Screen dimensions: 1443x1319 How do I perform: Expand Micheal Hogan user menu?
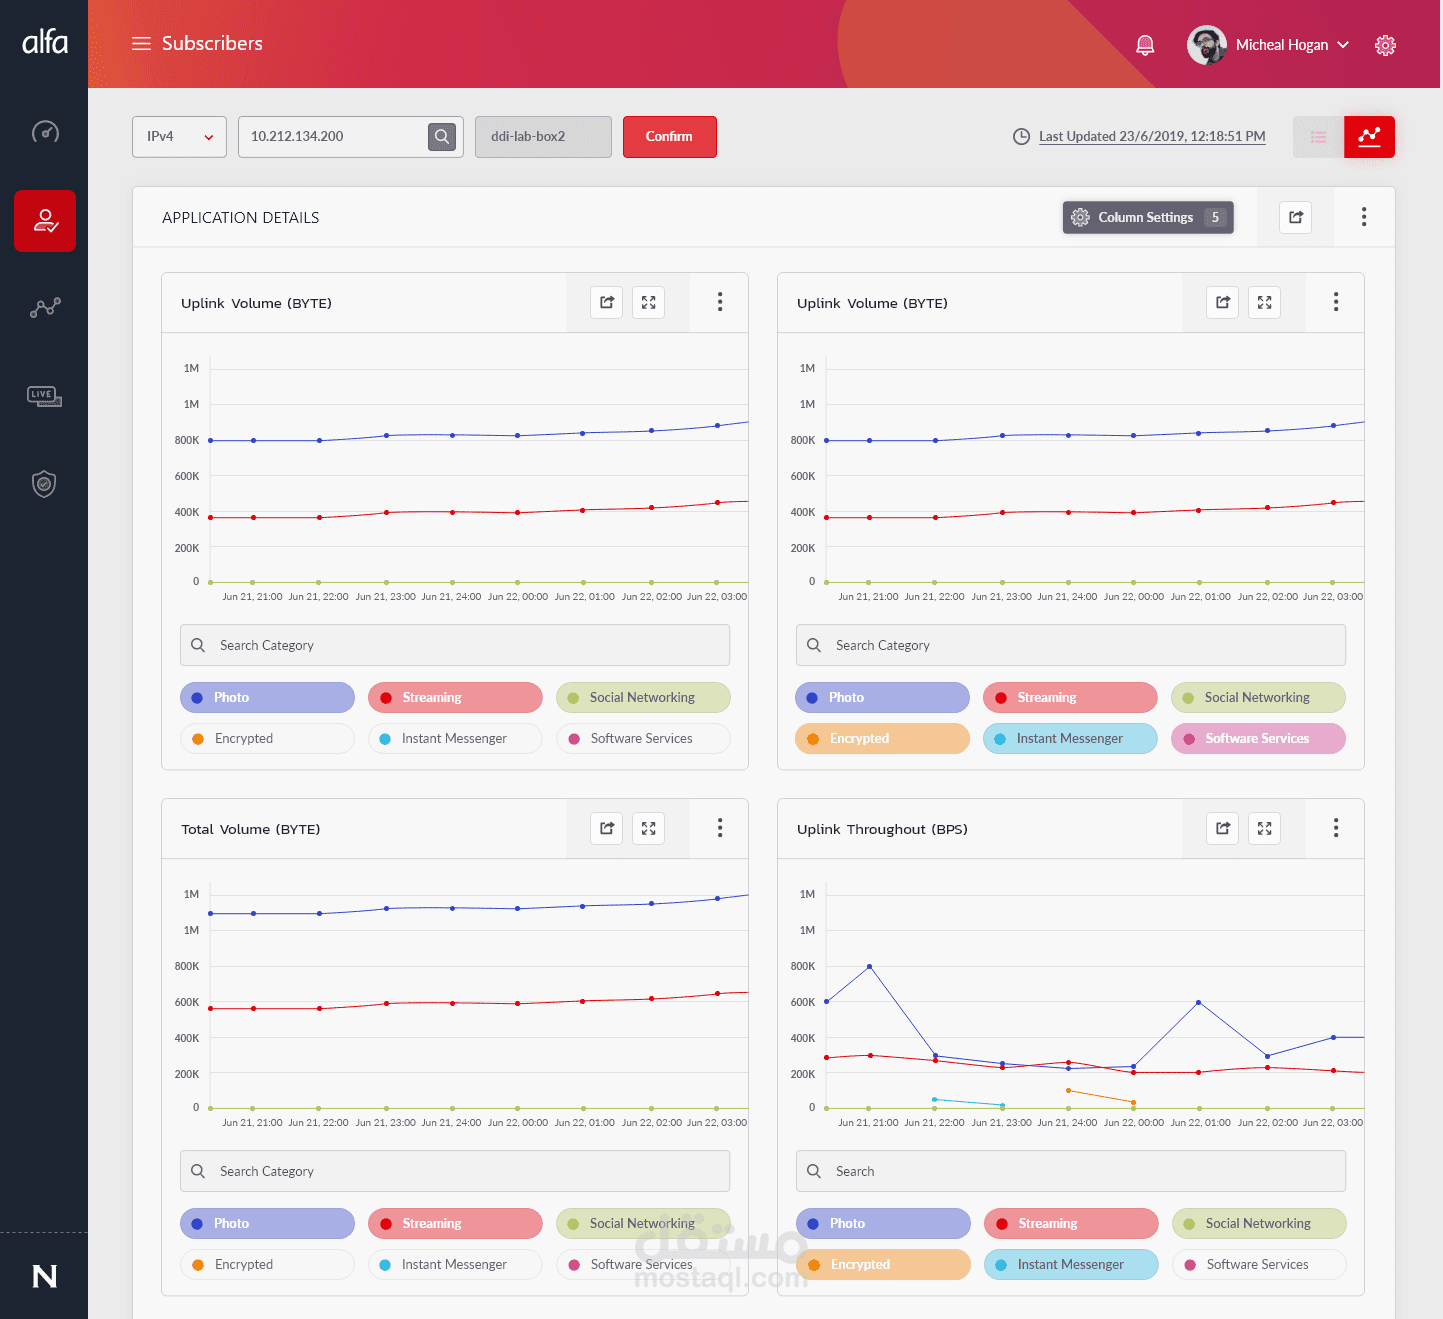pos(1268,45)
